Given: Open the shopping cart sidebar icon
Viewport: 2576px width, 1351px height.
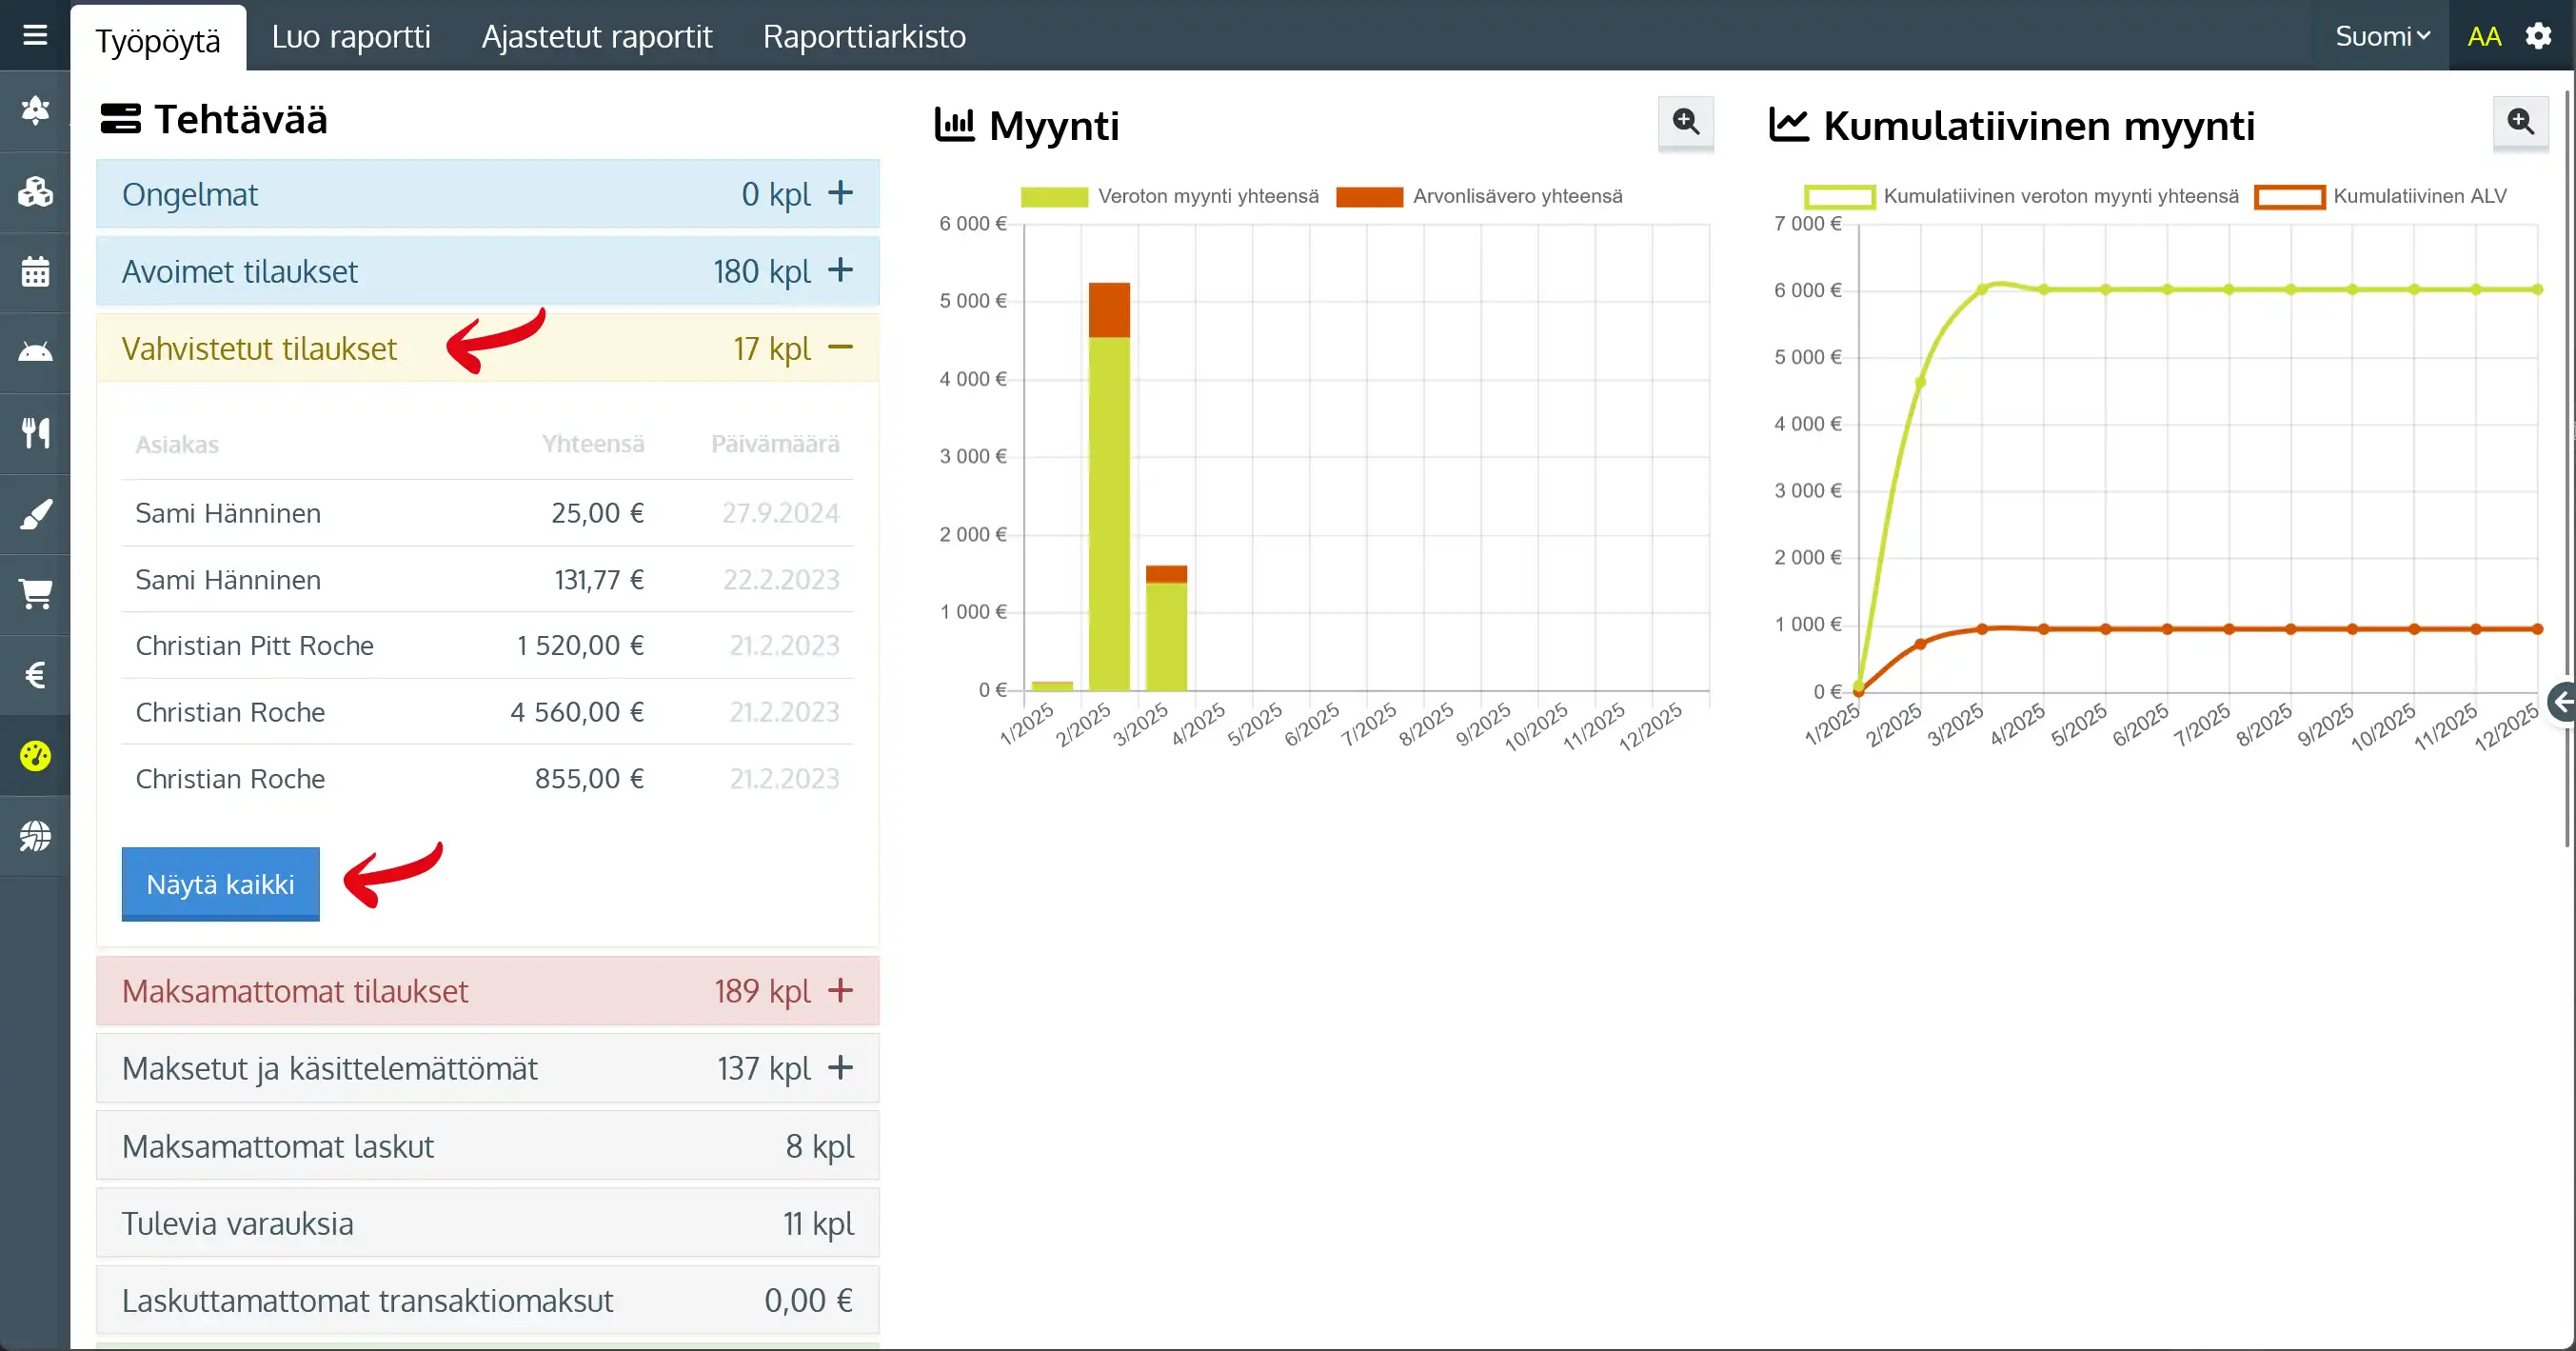Looking at the screenshot, I should tap(35, 594).
